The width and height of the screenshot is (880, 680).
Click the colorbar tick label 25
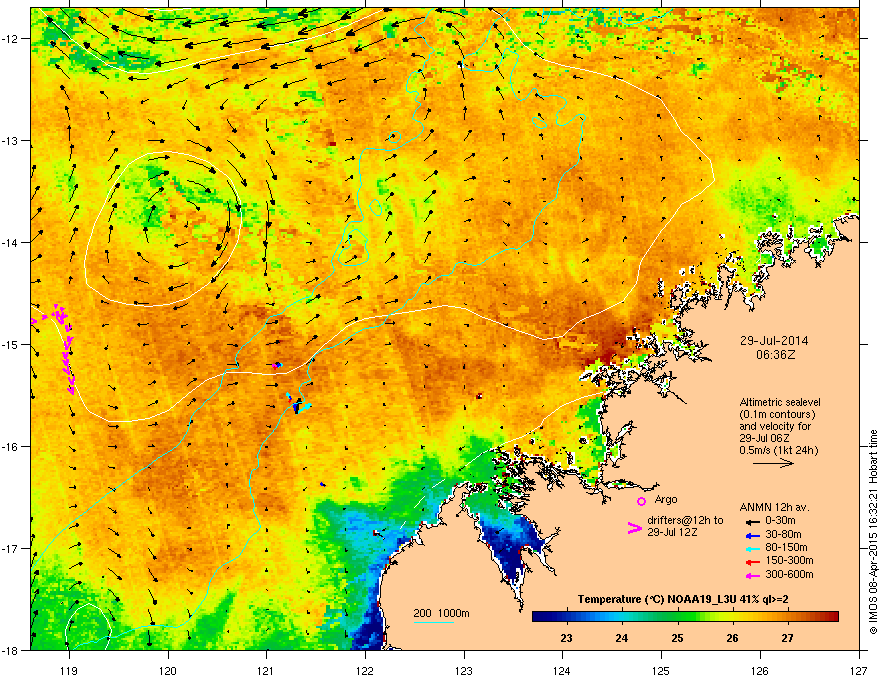[677, 638]
